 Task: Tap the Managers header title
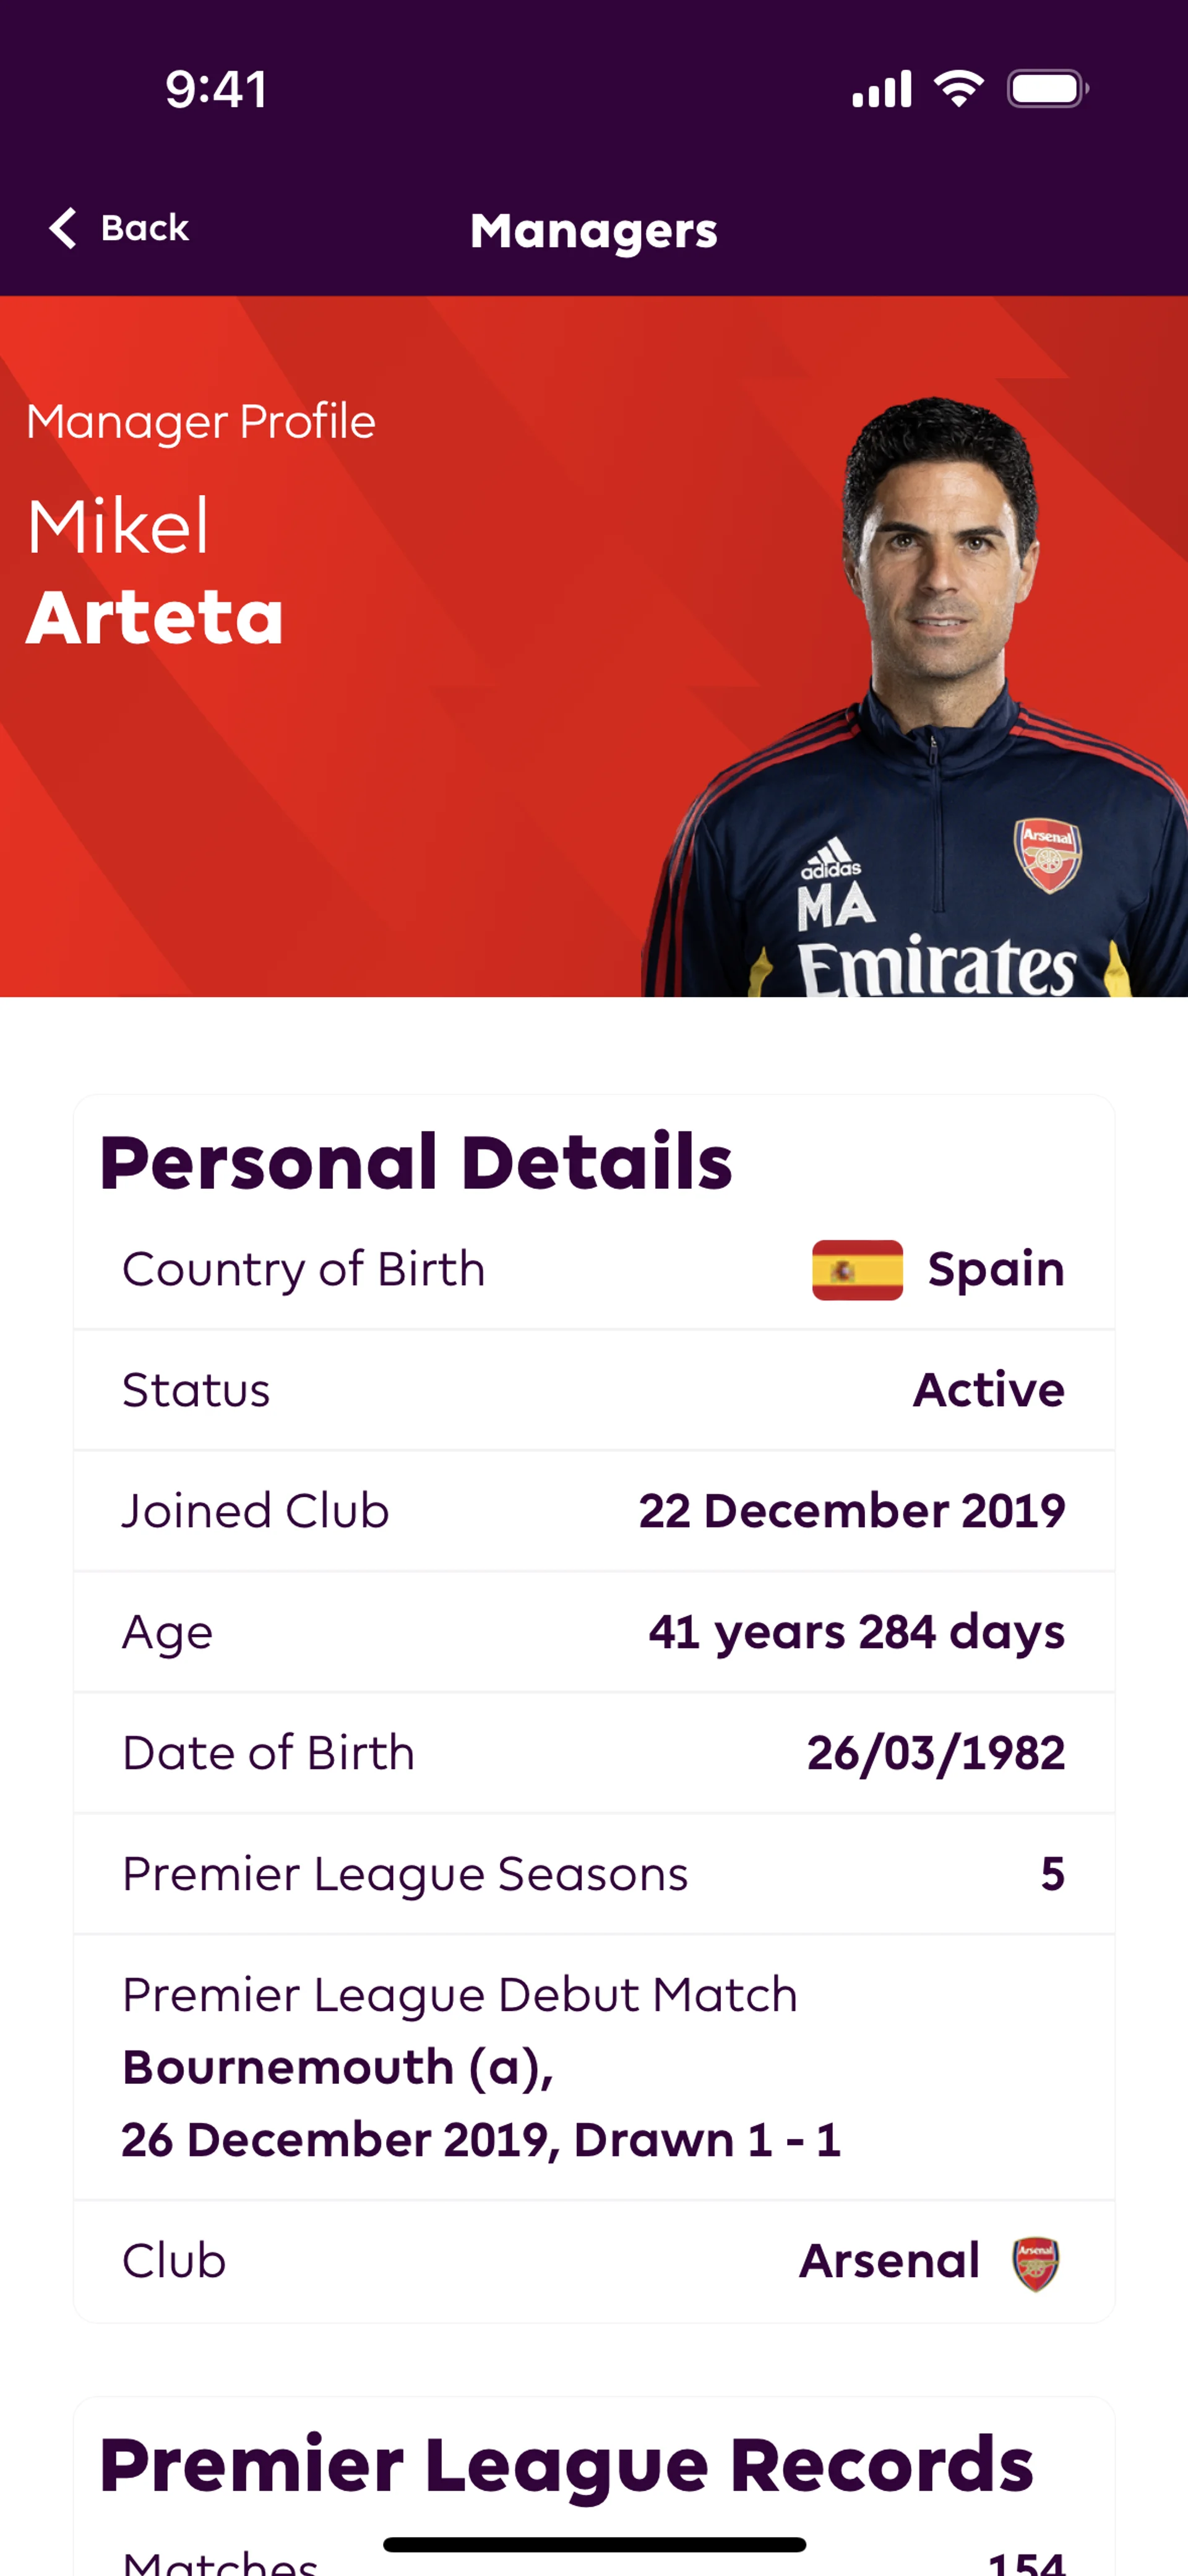point(594,231)
